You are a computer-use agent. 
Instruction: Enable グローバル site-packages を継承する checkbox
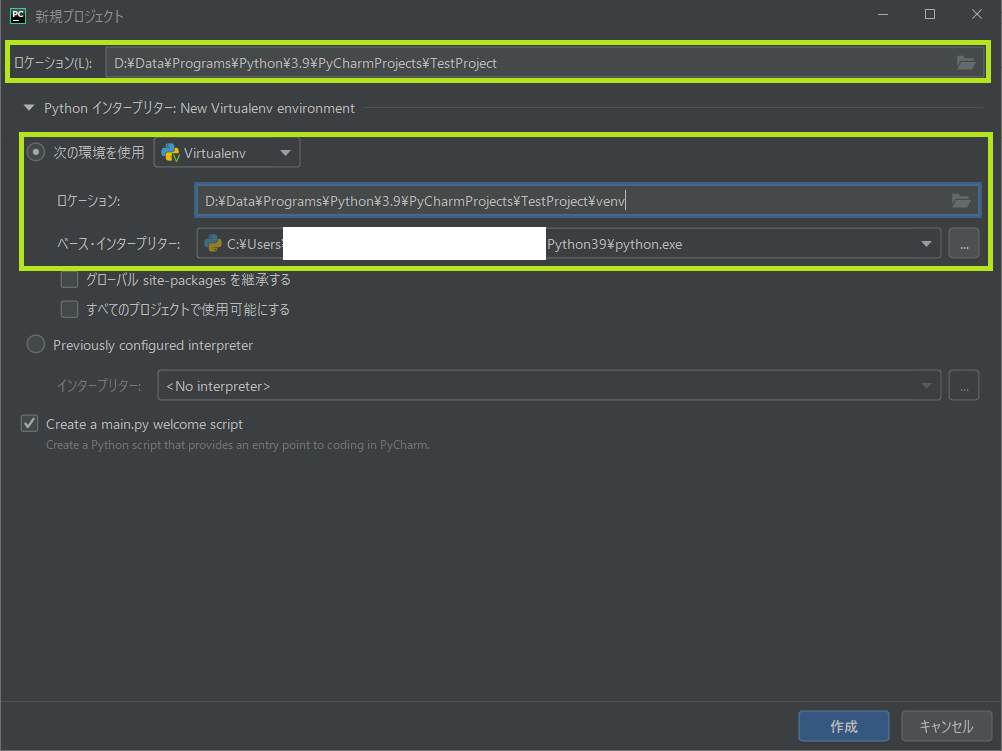point(69,280)
